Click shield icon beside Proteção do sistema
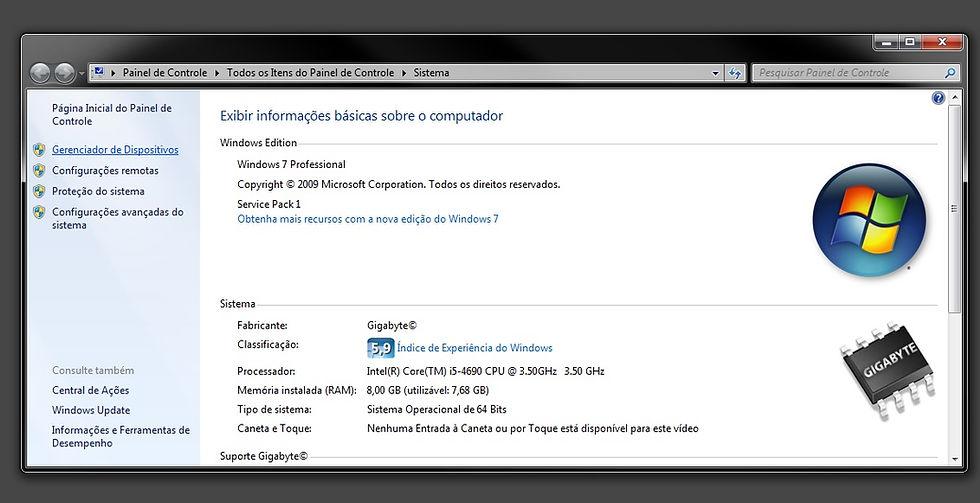 [x=39, y=191]
